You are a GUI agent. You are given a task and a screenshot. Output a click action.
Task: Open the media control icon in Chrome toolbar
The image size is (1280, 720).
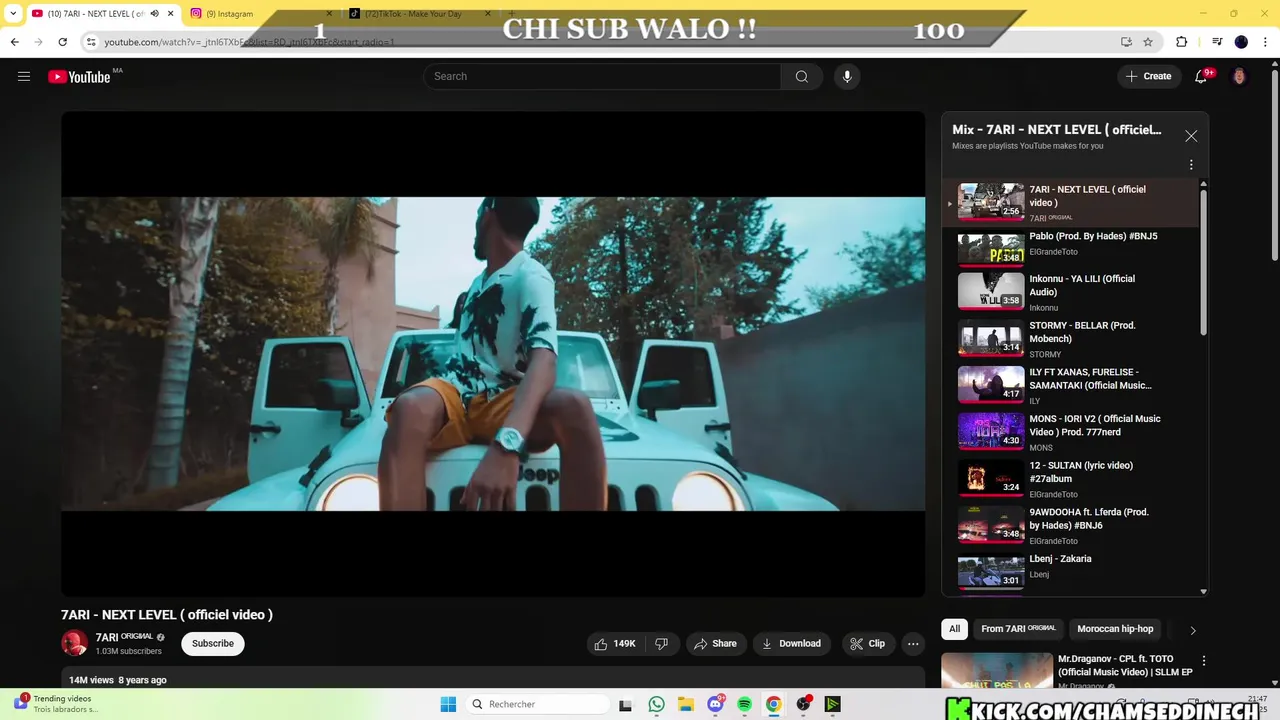tap(1217, 42)
